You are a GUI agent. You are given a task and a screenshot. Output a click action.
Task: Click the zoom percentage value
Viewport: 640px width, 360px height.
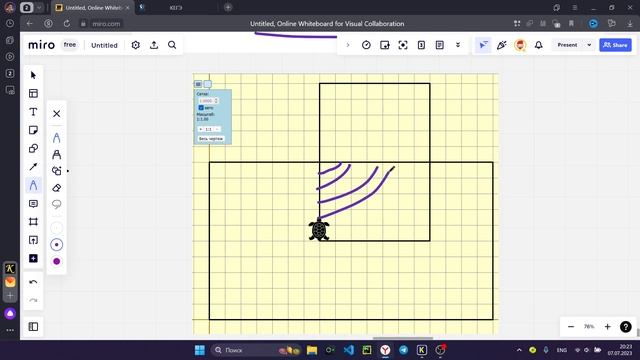[x=589, y=327]
